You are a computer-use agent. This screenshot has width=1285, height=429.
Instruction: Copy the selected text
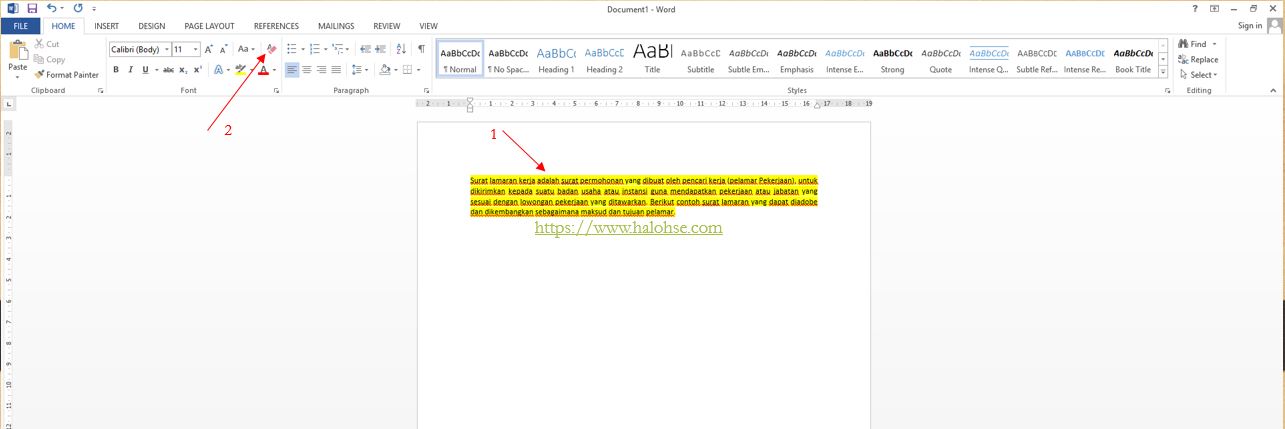click(49, 59)
